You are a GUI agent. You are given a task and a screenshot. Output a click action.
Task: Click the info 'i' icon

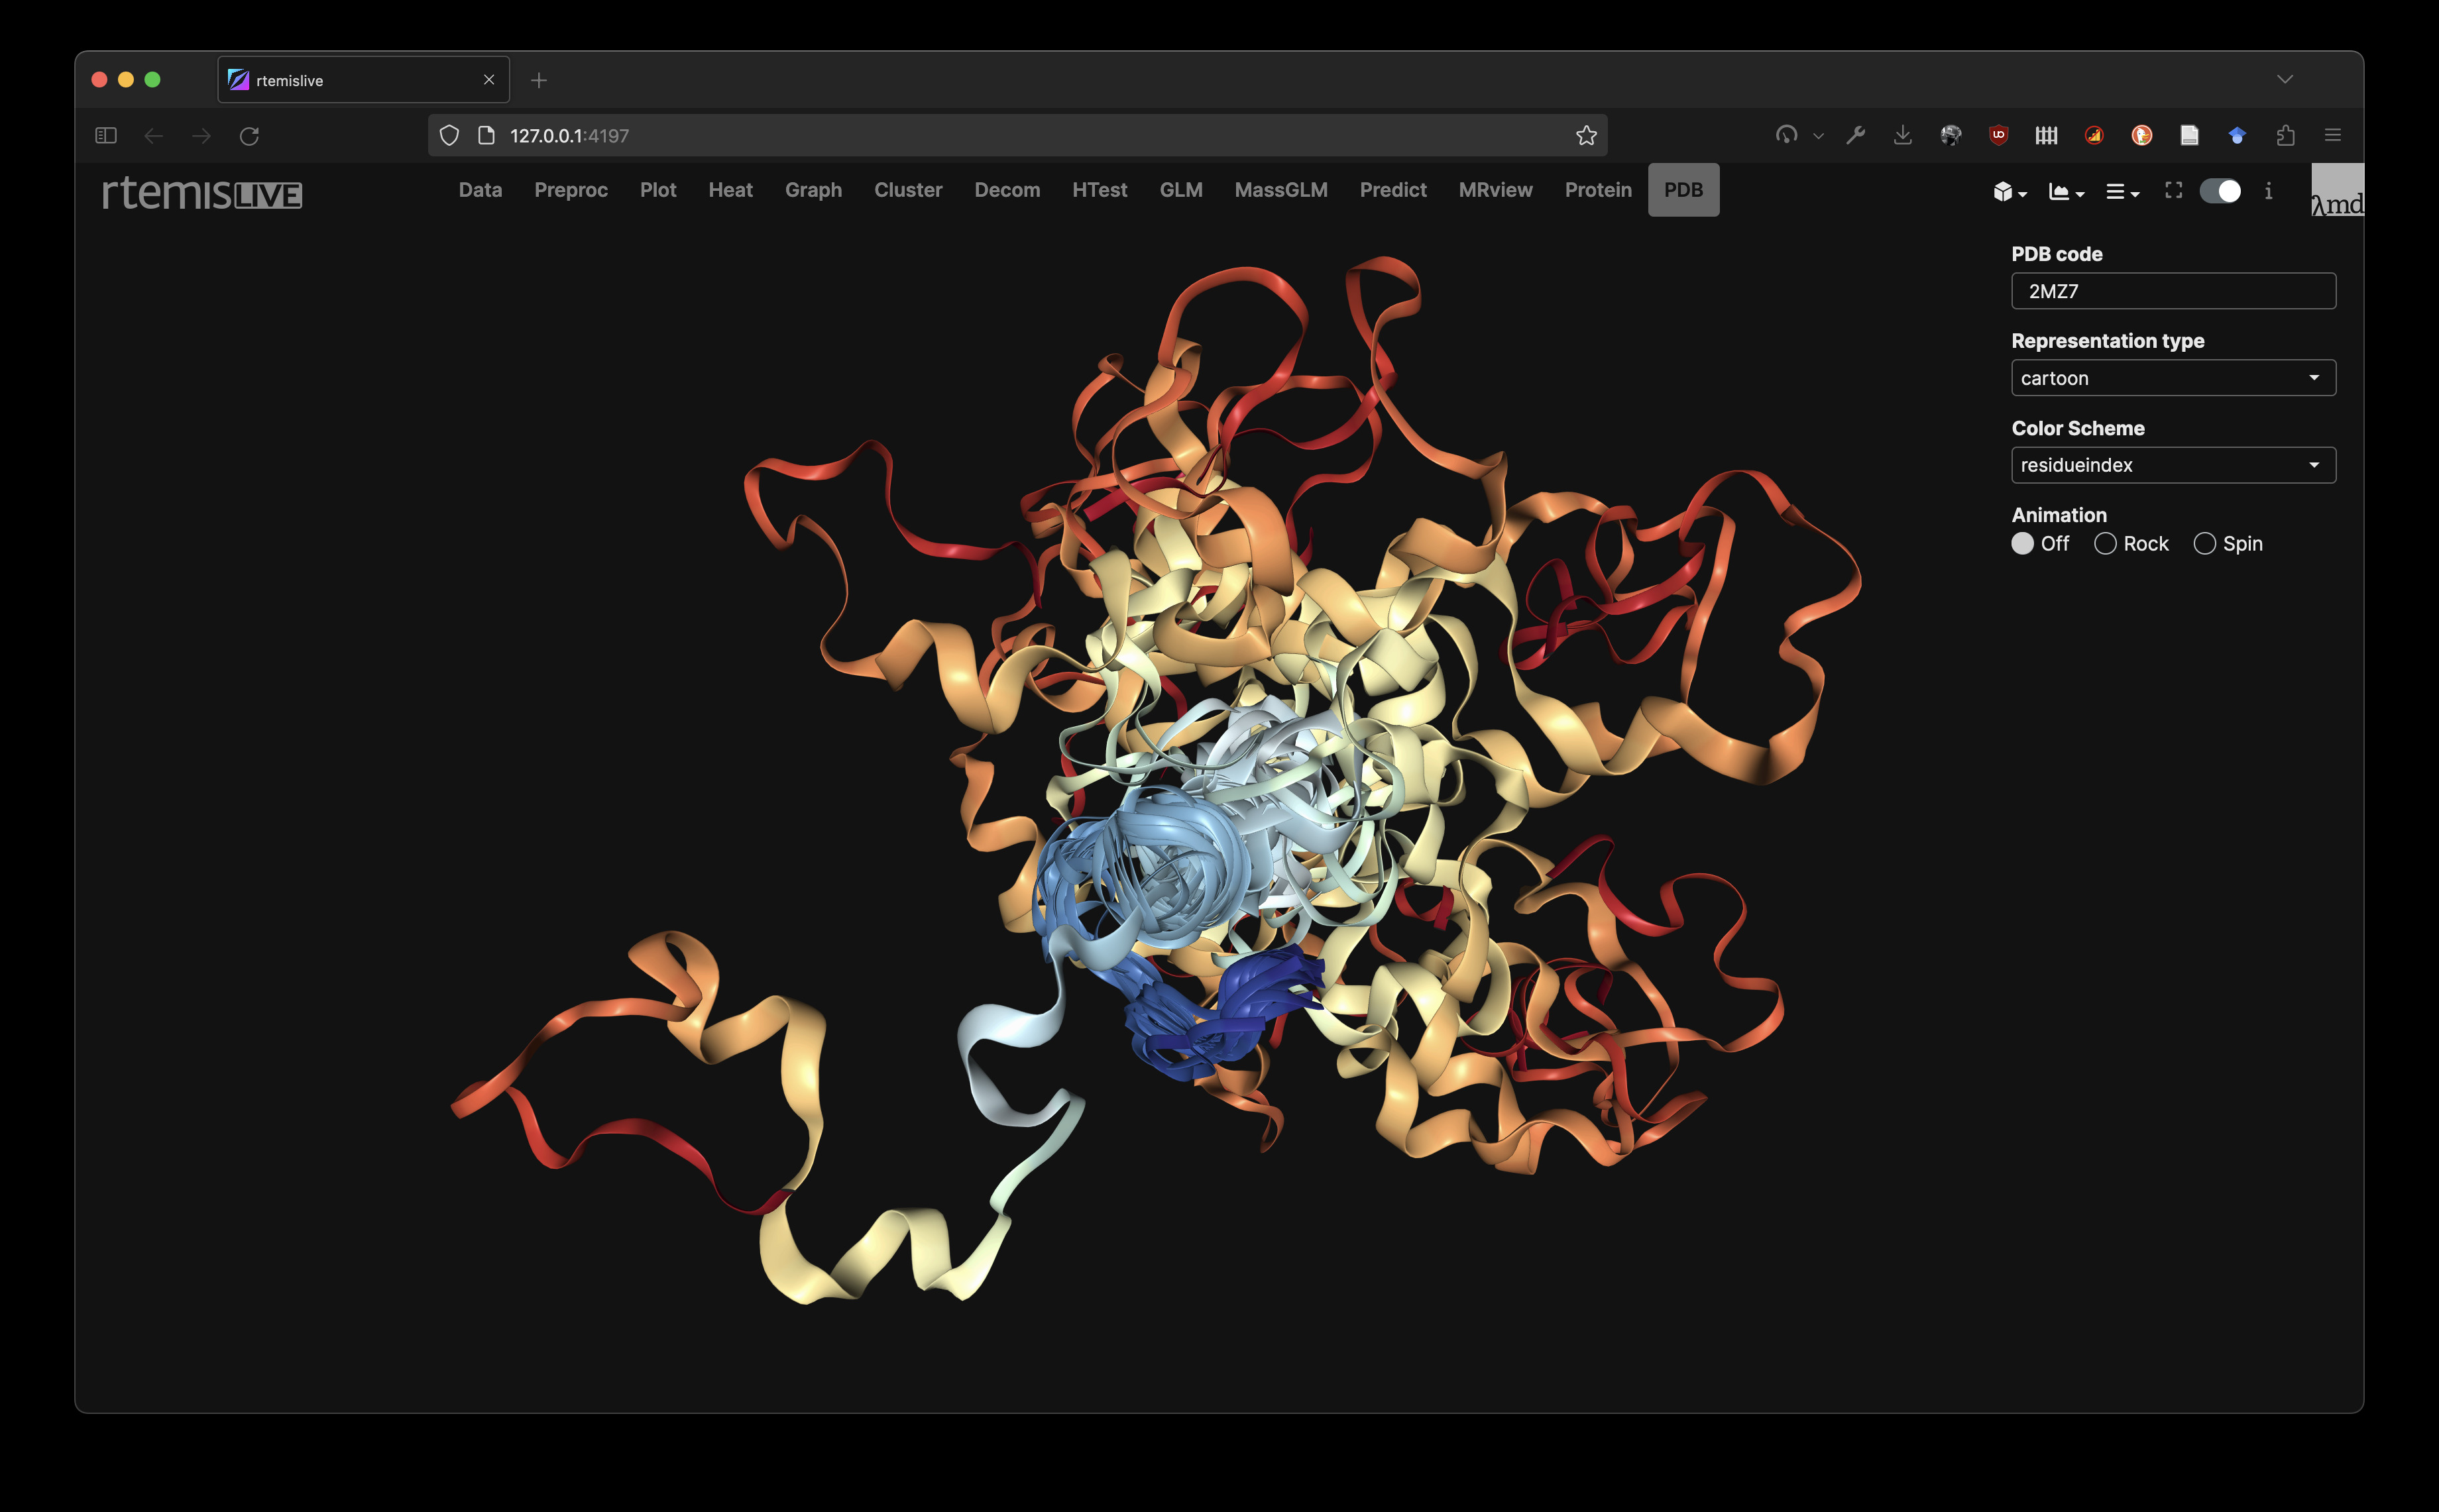[x=2268, y=191]
